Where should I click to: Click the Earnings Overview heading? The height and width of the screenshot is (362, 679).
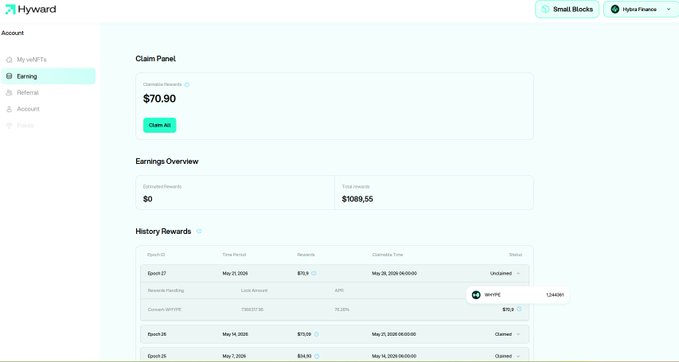click(x=167, y=162)
